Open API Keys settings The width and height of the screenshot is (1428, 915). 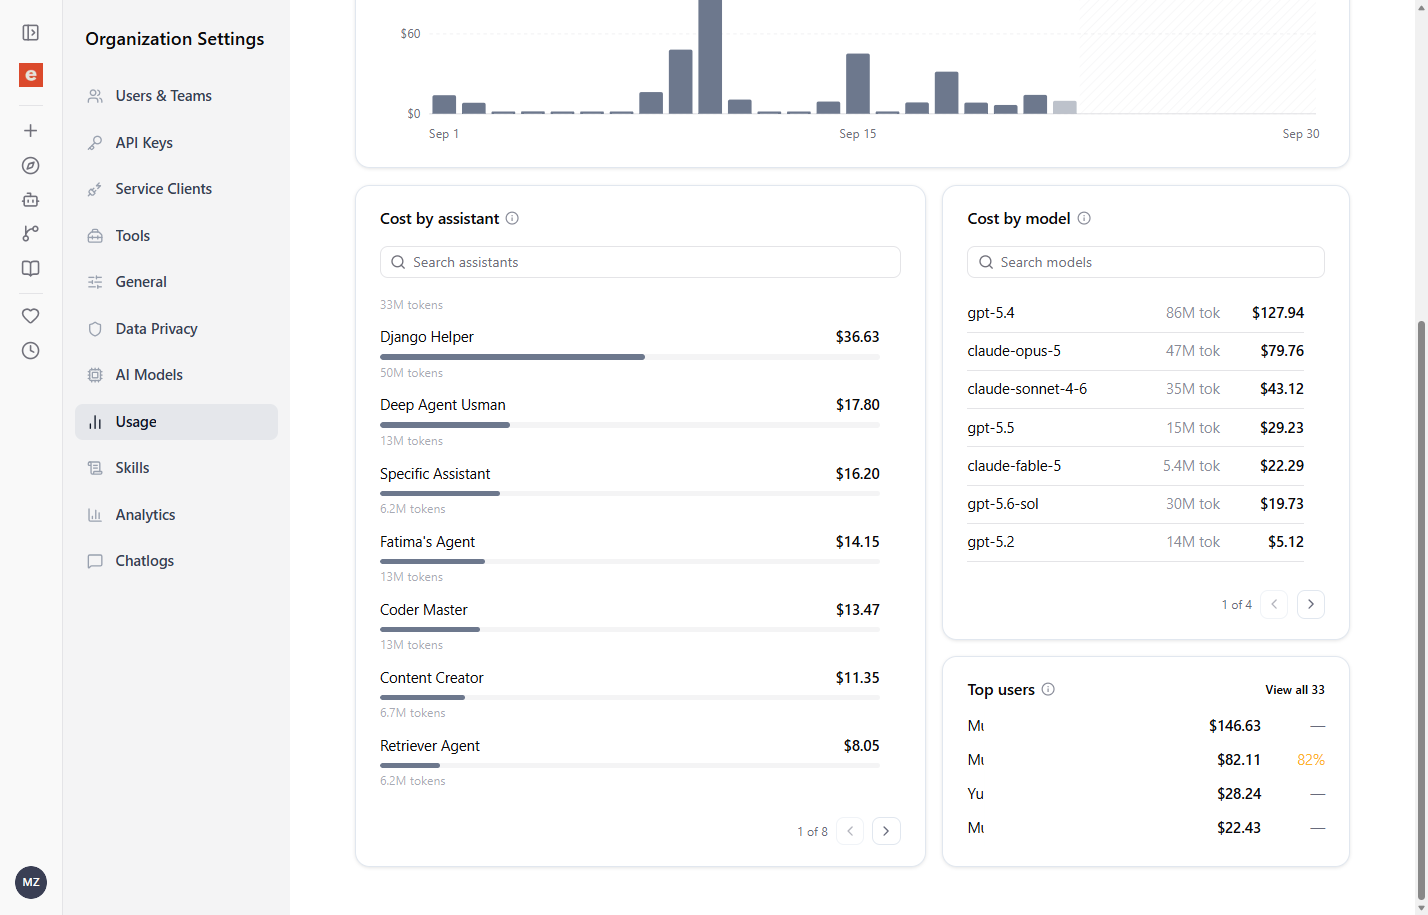(176, 143)
